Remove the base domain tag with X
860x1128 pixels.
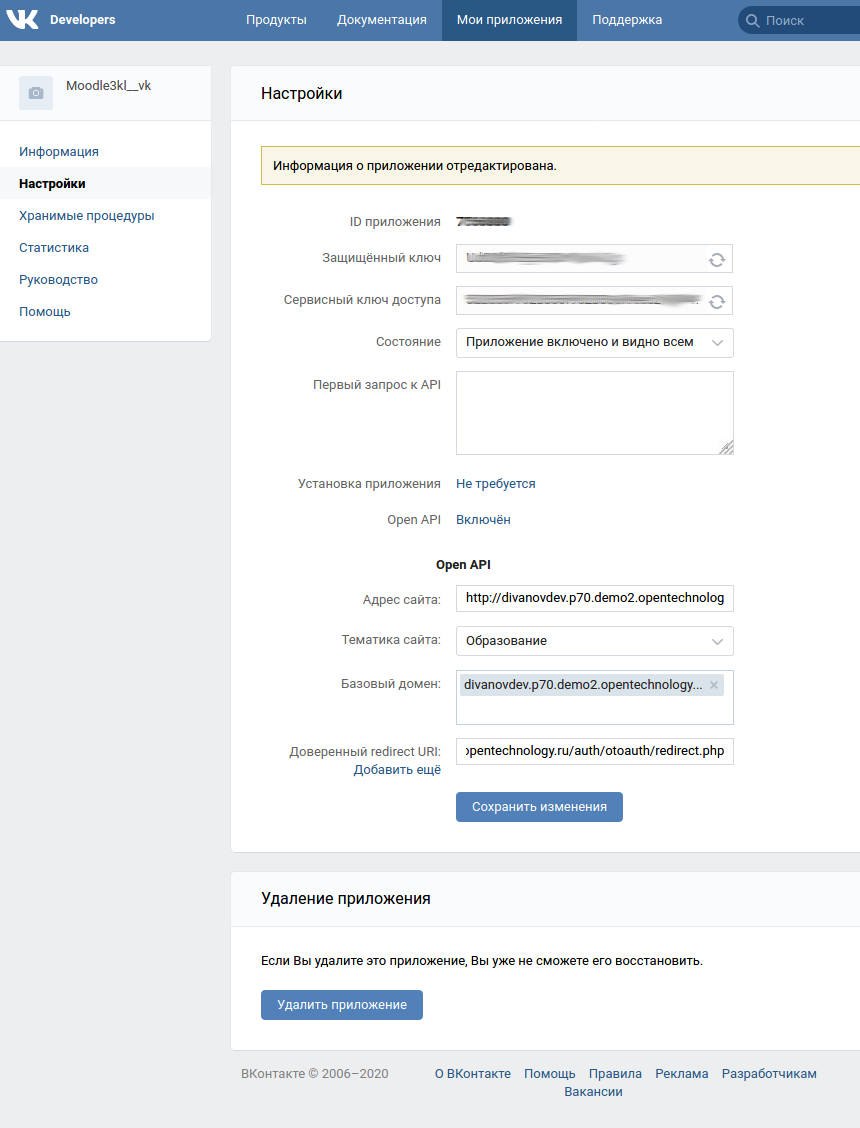point(714,685)
